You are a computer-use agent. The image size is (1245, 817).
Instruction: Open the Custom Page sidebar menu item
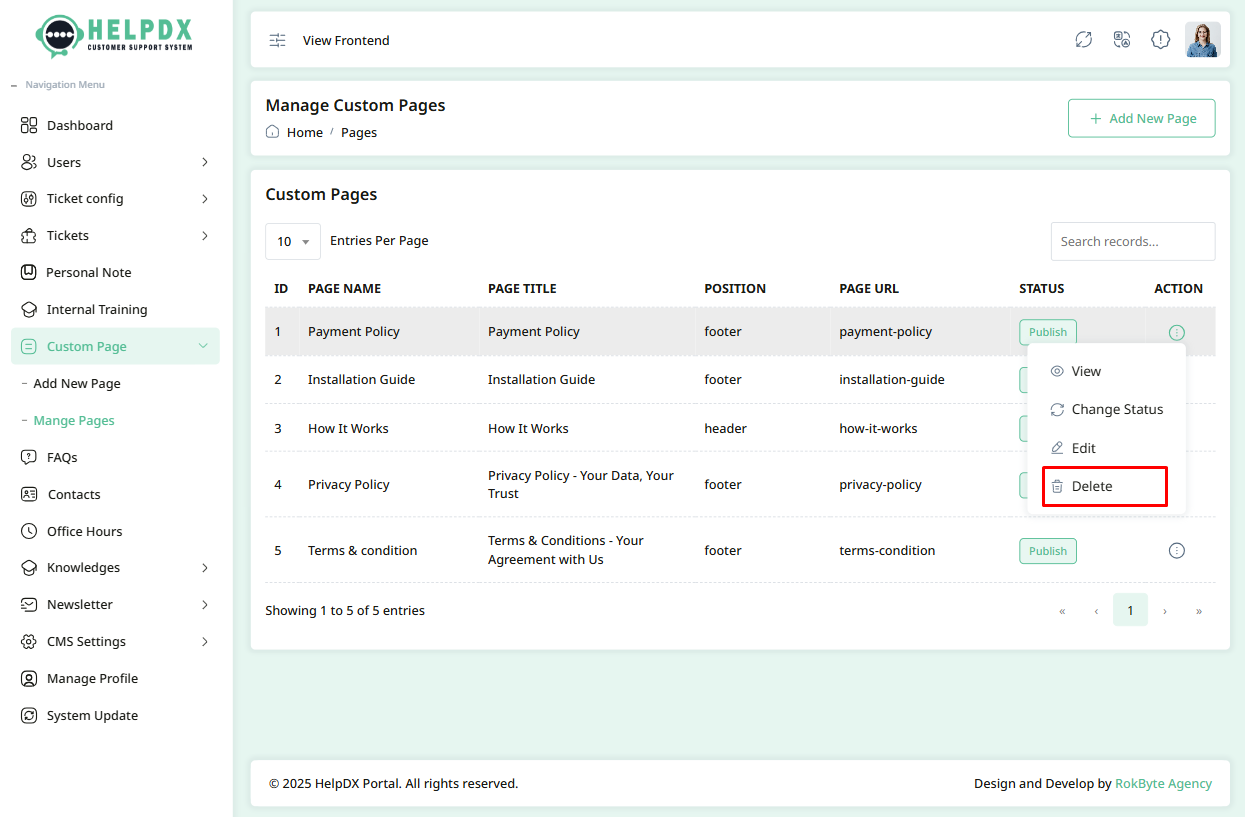(x=115, y=346)
